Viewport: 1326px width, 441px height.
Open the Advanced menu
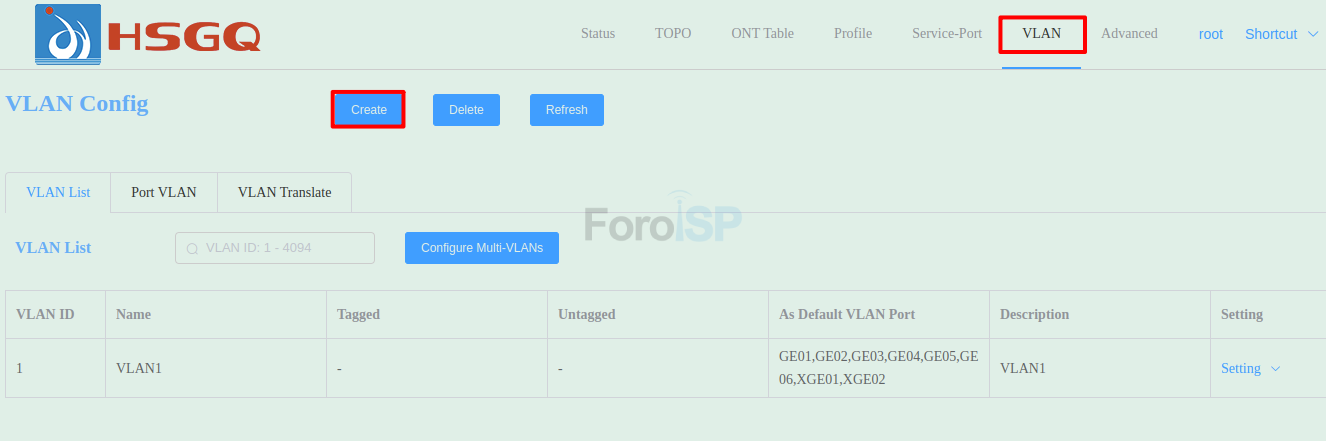[1129, 33]
